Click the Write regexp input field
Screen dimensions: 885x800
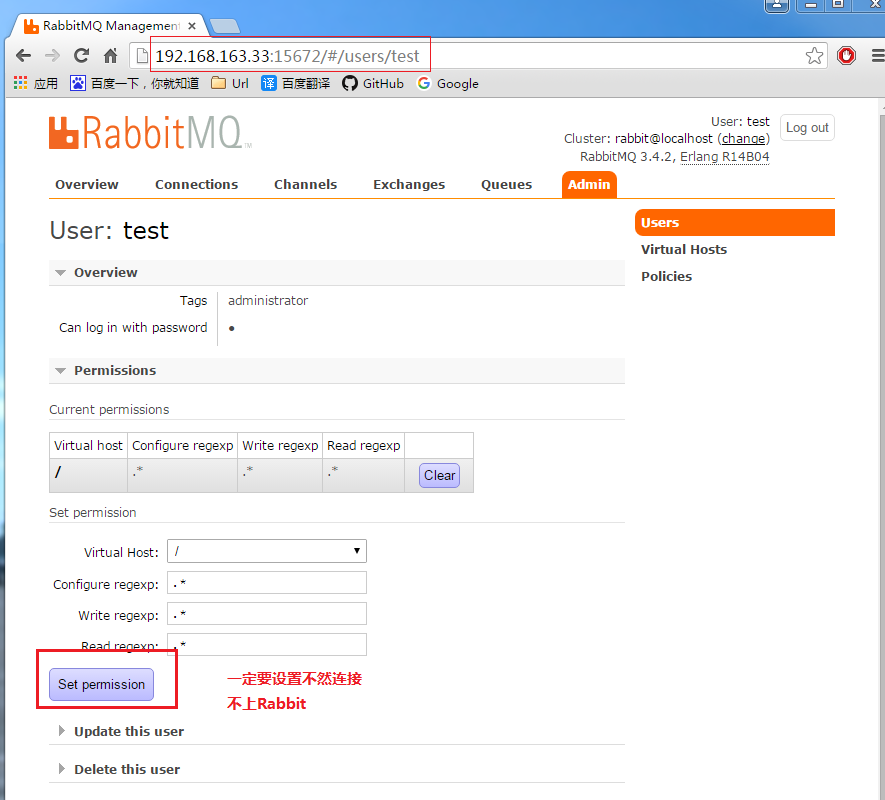[267, 614]
